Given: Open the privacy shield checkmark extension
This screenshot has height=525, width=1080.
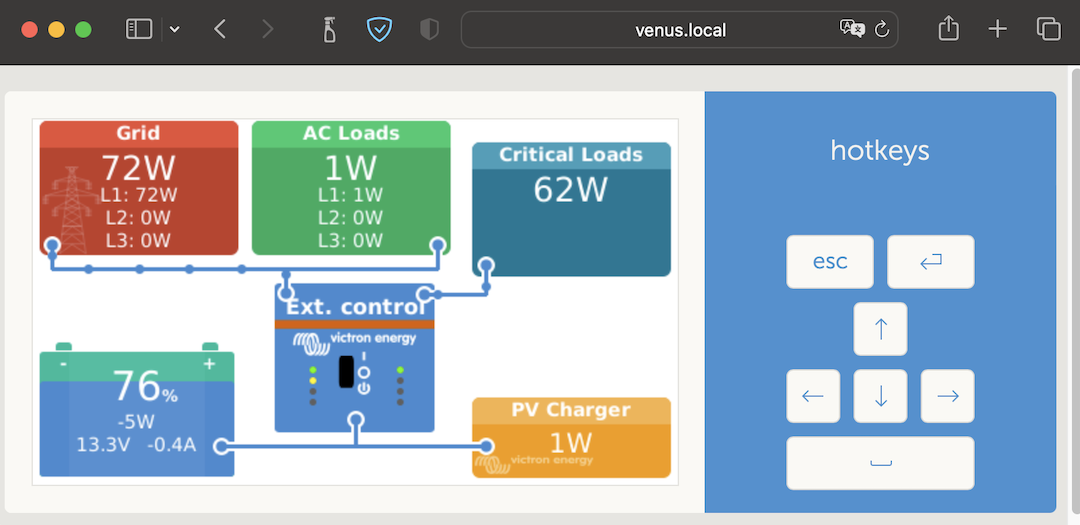Looking at the screenshot, I should pos(379,29).
